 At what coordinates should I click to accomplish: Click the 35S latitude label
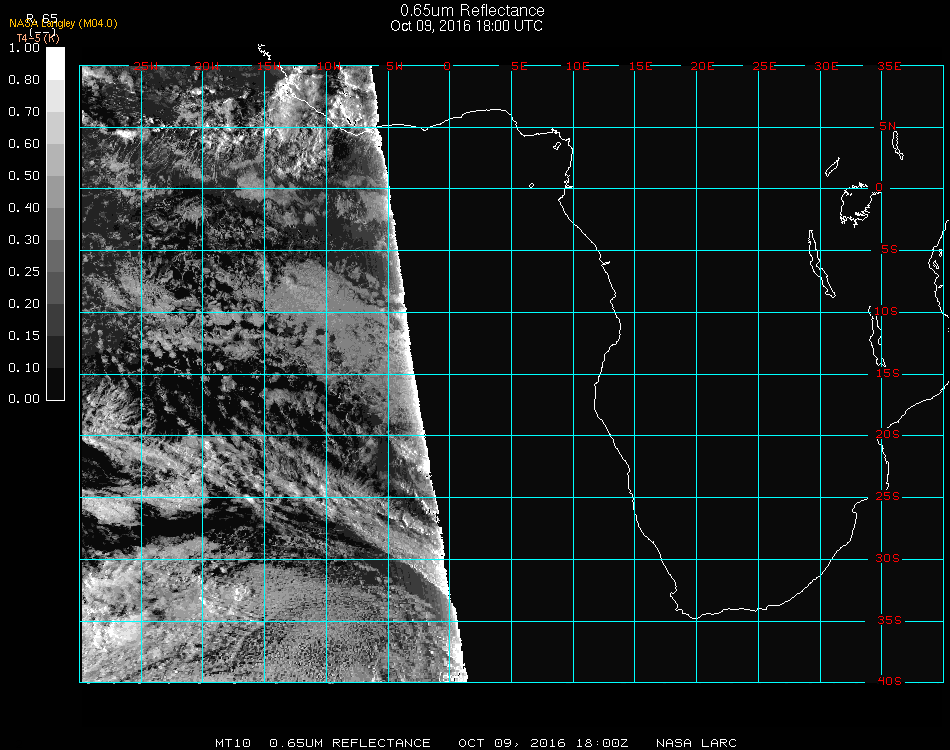pos(889,620)
